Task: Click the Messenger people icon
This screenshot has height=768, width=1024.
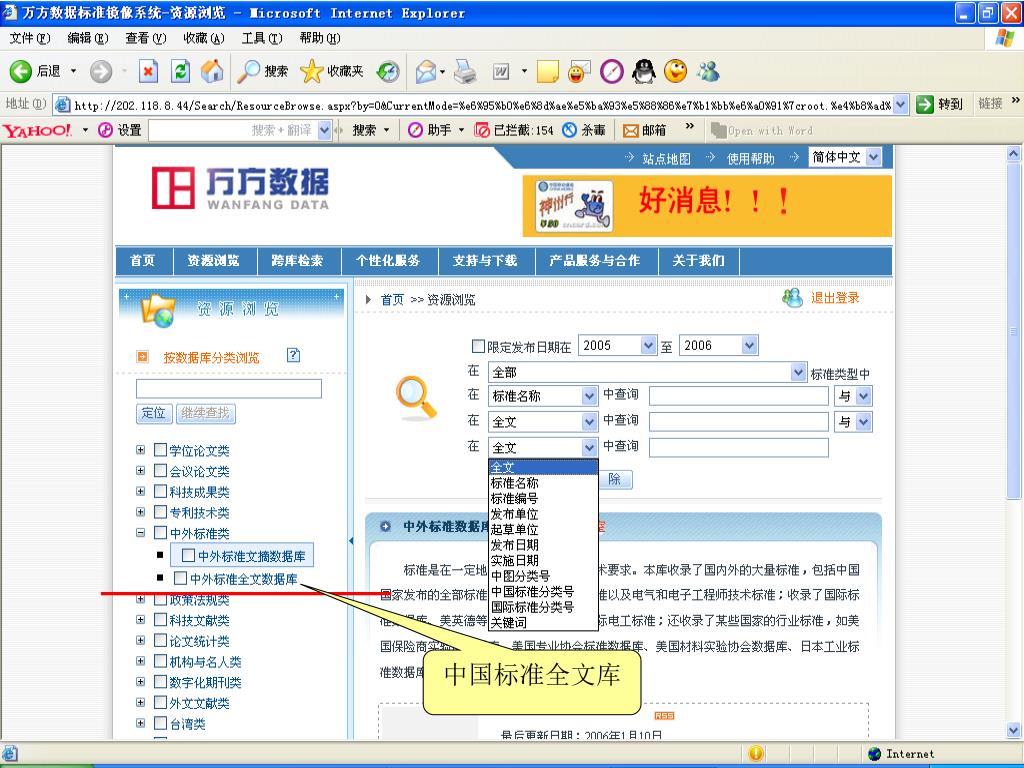Action: point(708,71)
